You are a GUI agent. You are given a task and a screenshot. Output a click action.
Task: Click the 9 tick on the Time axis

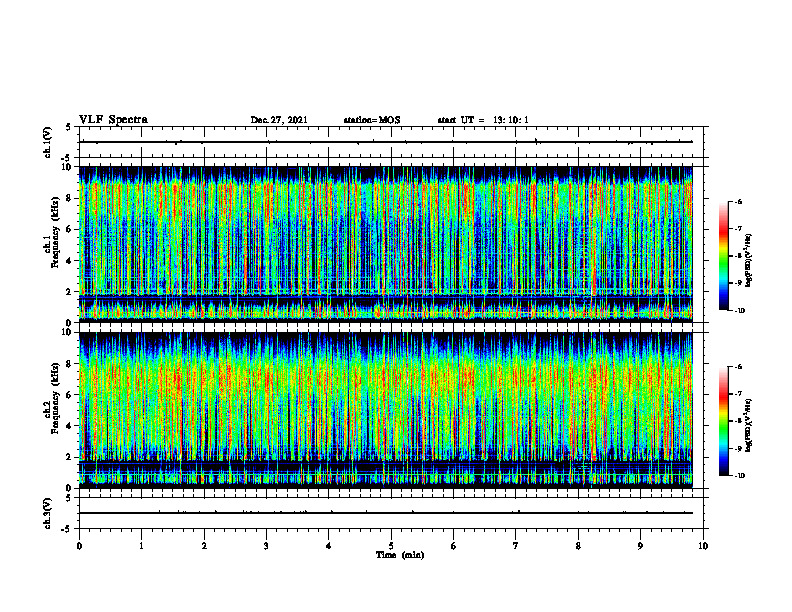coord(640,546)
